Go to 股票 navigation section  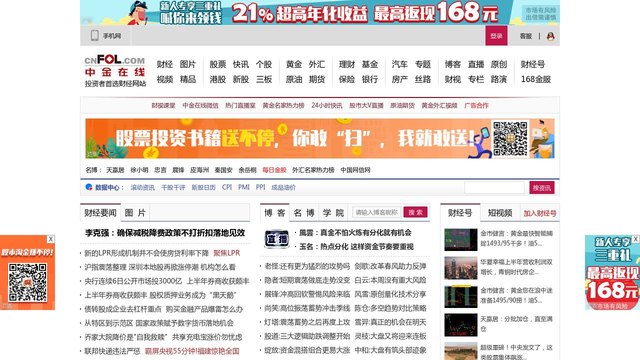pos(218,64)
